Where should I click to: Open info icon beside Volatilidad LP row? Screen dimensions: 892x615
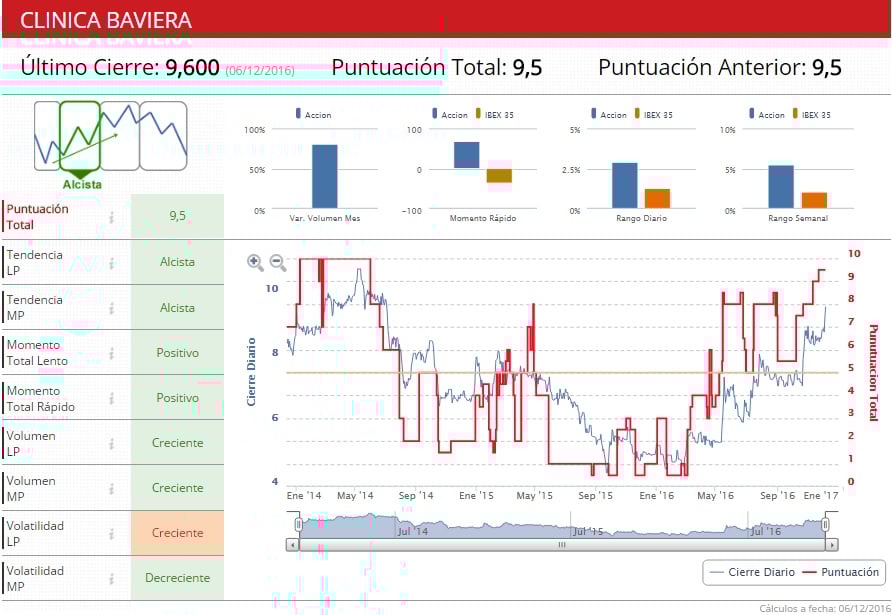pos(112,533)
